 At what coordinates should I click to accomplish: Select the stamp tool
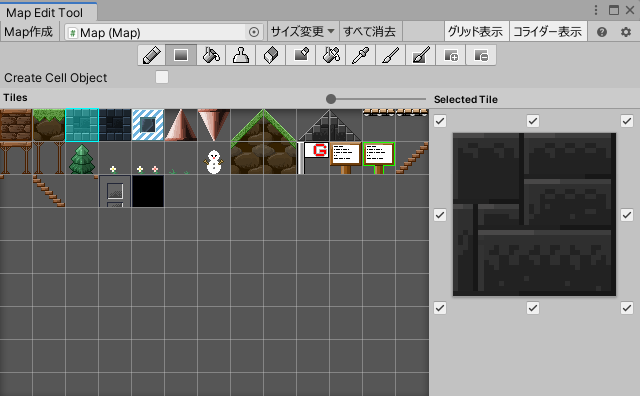point(241,55)
